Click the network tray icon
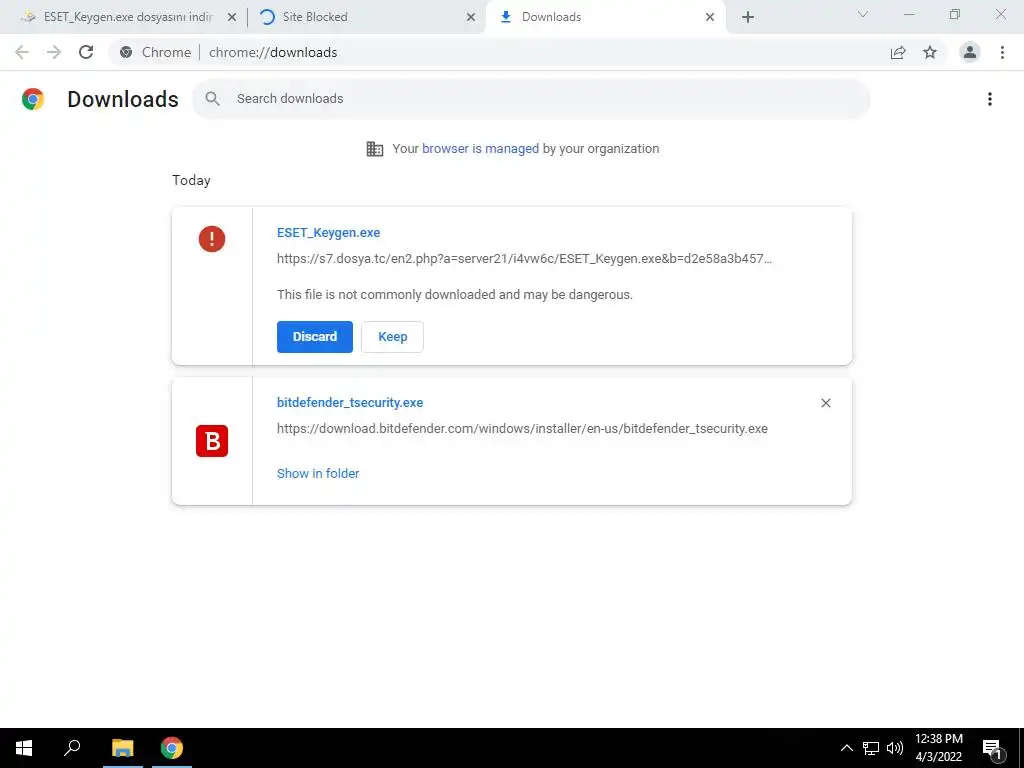The image size is (1024, 768). (871, 748)
